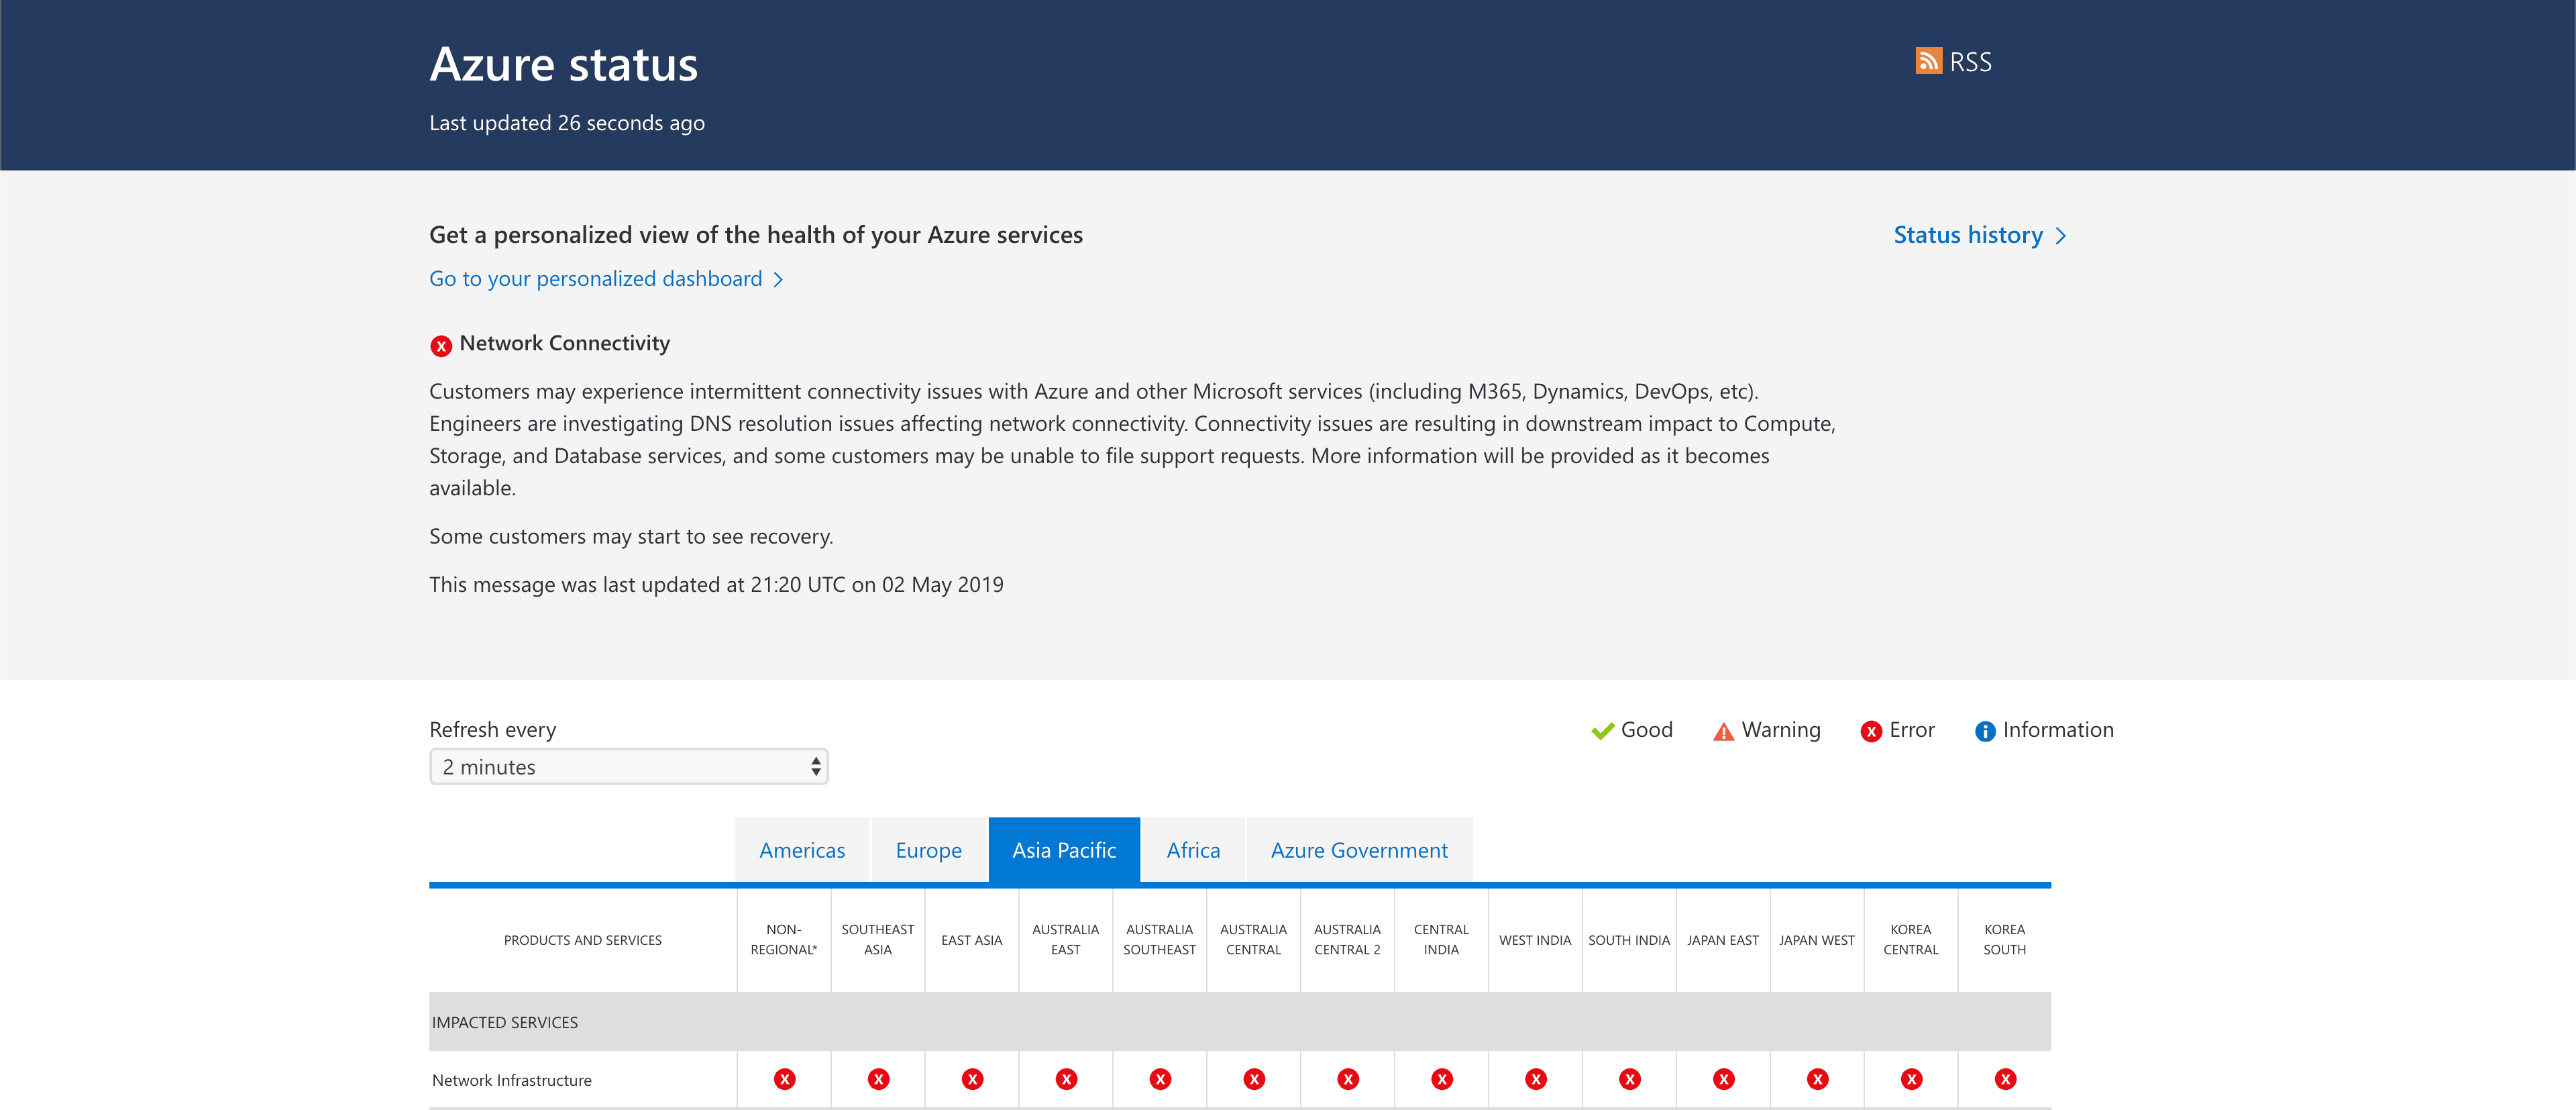Click the Australia East column header
This screenshot has width=2576, height=1110.
pos(1065,940)
